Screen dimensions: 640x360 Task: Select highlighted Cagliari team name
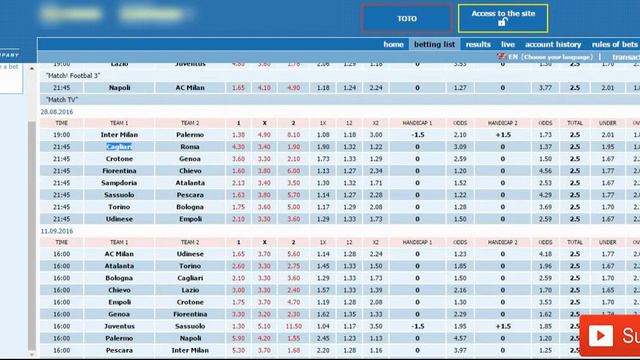(119, 147)
